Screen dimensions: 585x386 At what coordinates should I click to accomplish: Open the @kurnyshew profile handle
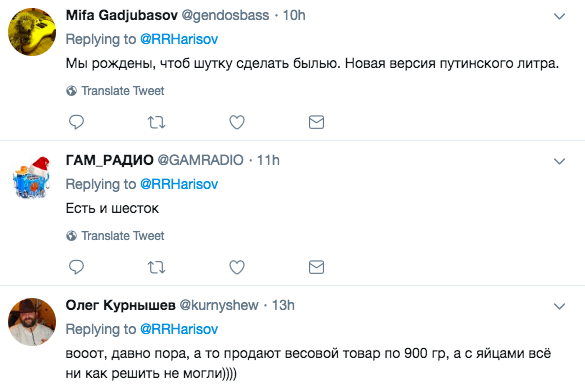point(219,305)
